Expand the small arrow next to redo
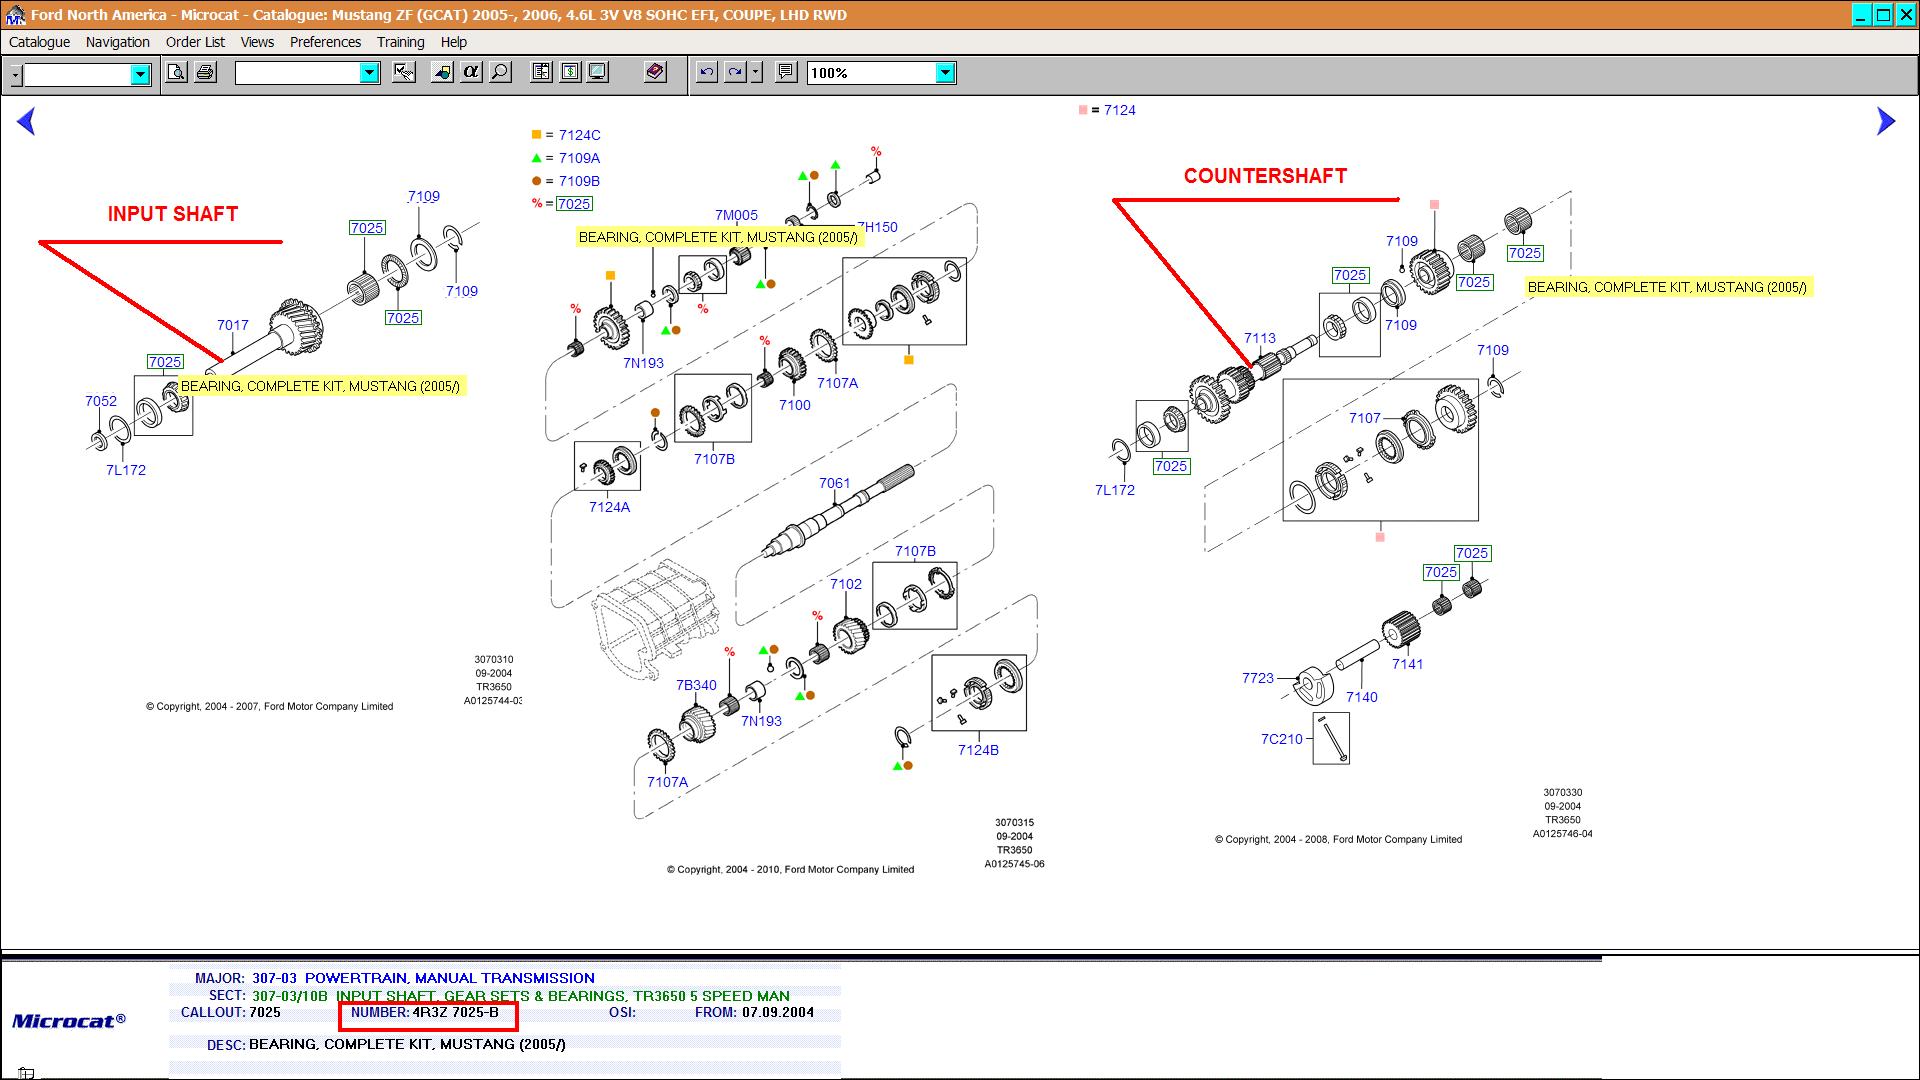1920x1080 pixels. (x=756, y=72)
